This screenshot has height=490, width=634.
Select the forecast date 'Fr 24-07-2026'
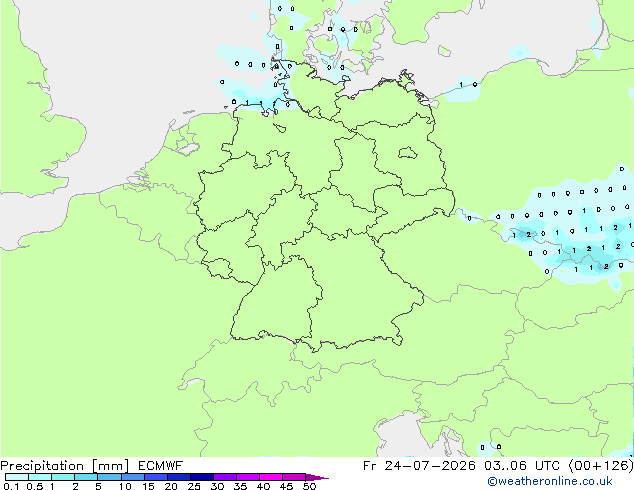point(419,466)
